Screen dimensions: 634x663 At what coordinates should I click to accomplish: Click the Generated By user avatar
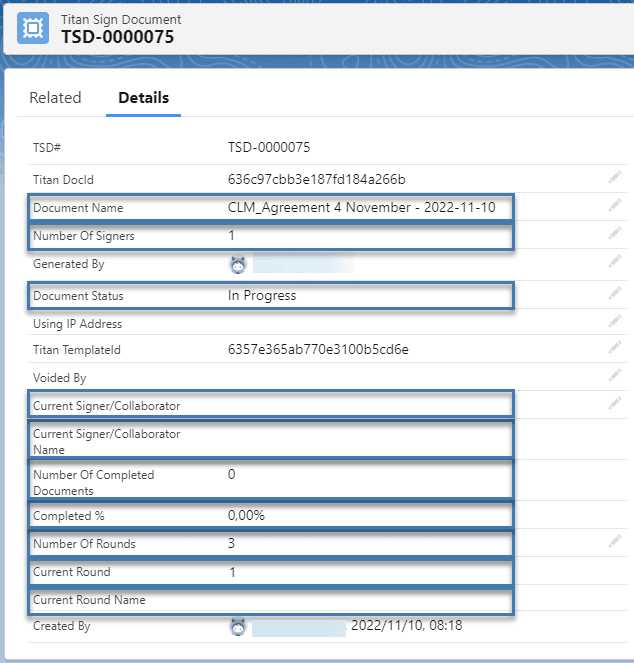click(238, 265)
